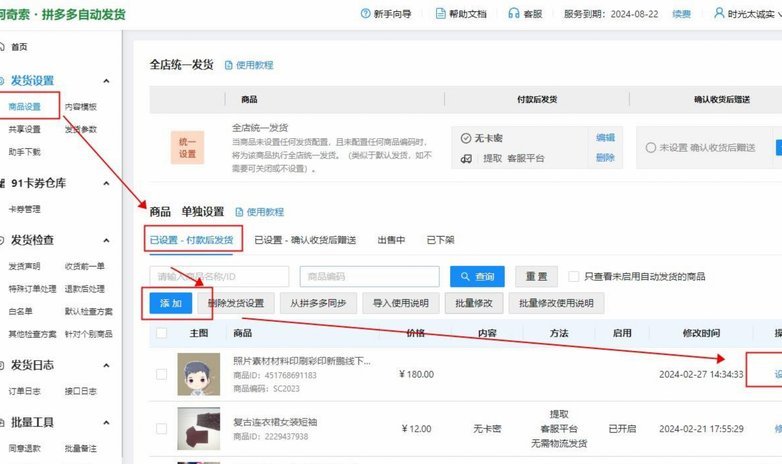The width and height of the screenshot is (782, 464).
Task: Focus the 商品编码 input field
Action: (x=370, y=276)
